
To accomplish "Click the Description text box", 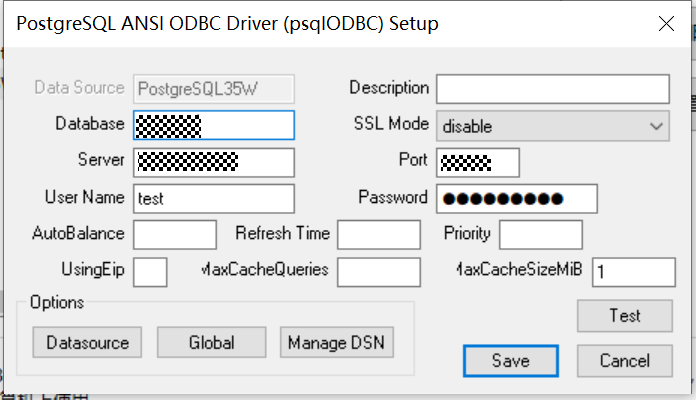I will (x=553, y=89).
